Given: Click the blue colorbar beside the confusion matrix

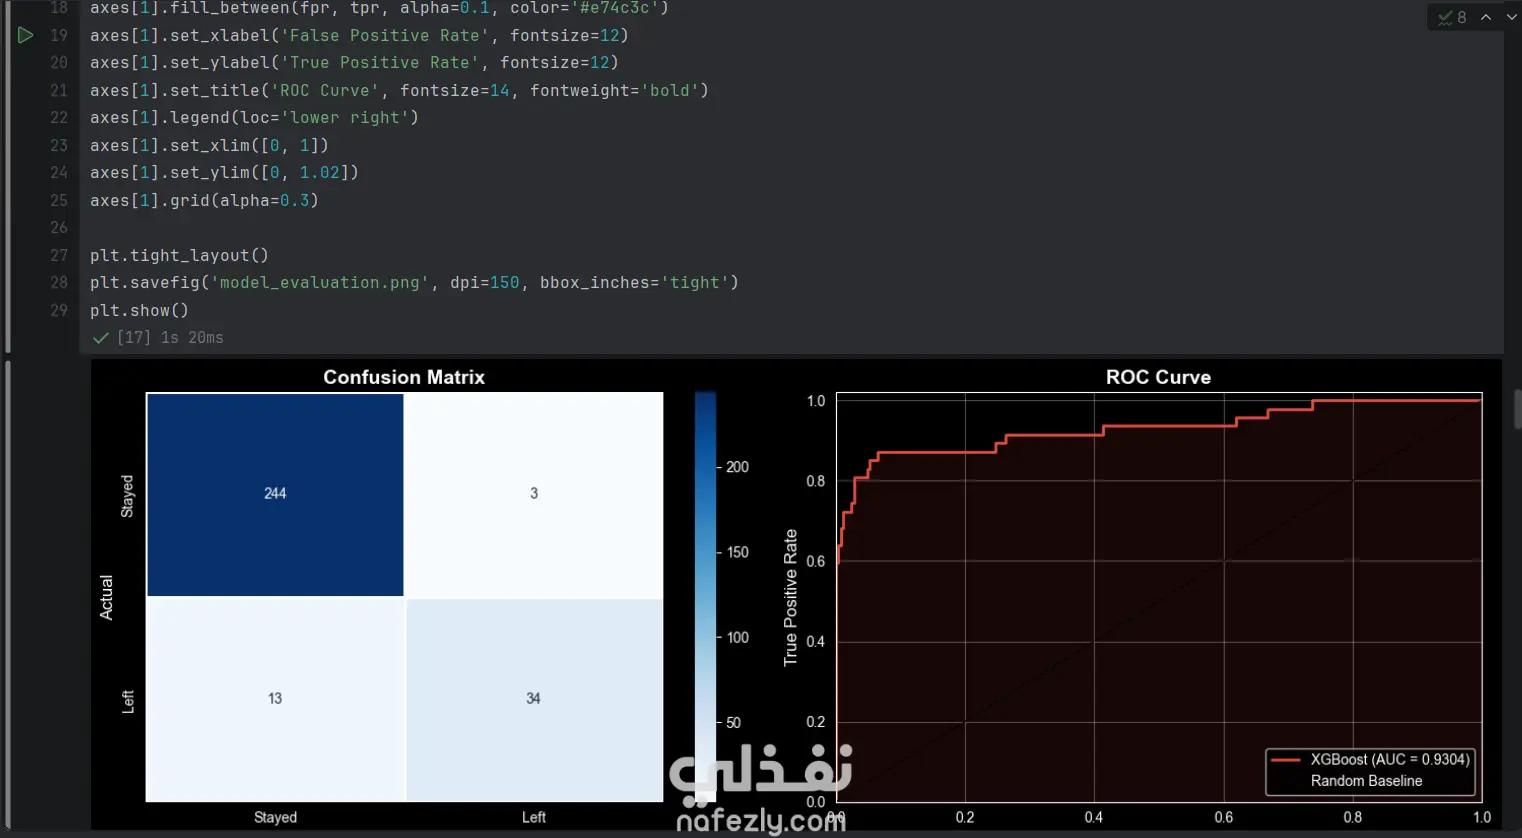Looking at the screenshot, I should click(705, 596).
